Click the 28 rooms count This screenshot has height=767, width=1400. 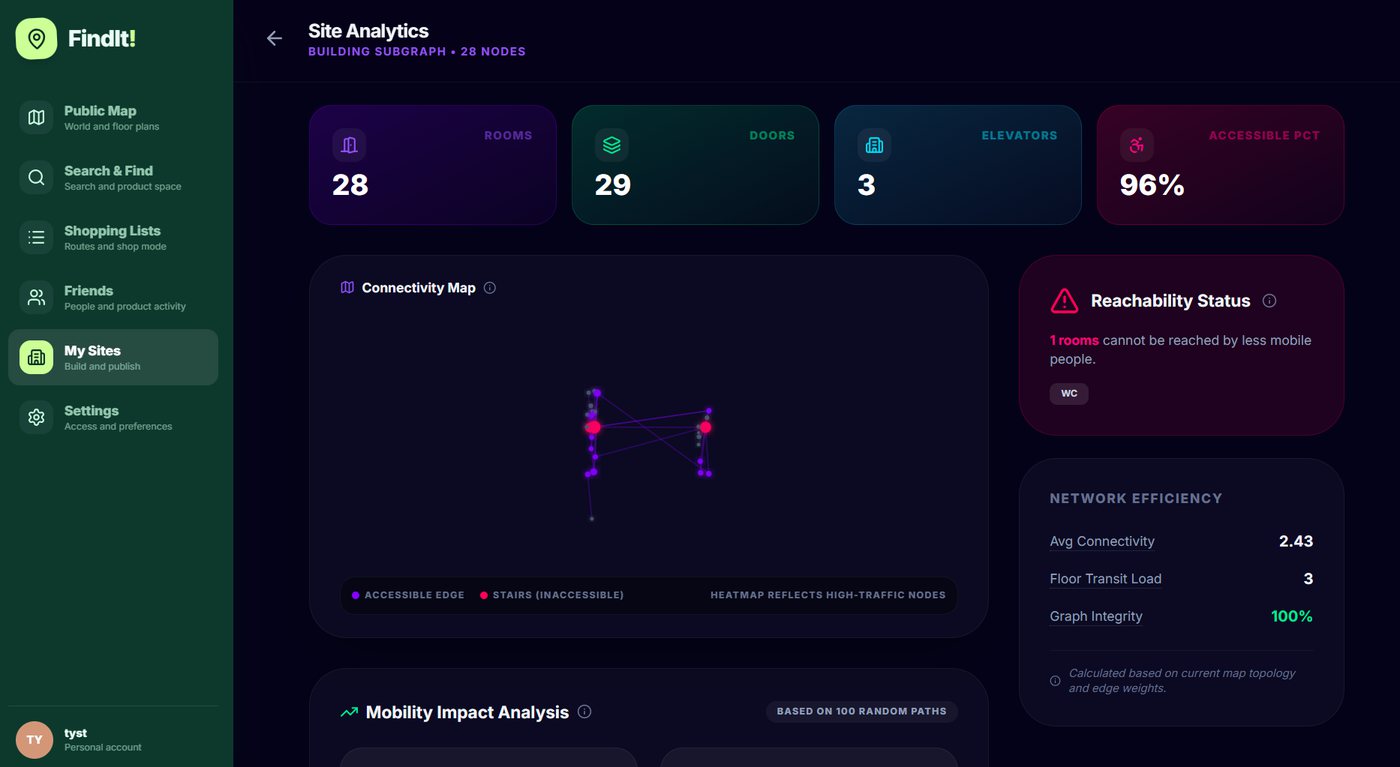click(x=350, y=185)
